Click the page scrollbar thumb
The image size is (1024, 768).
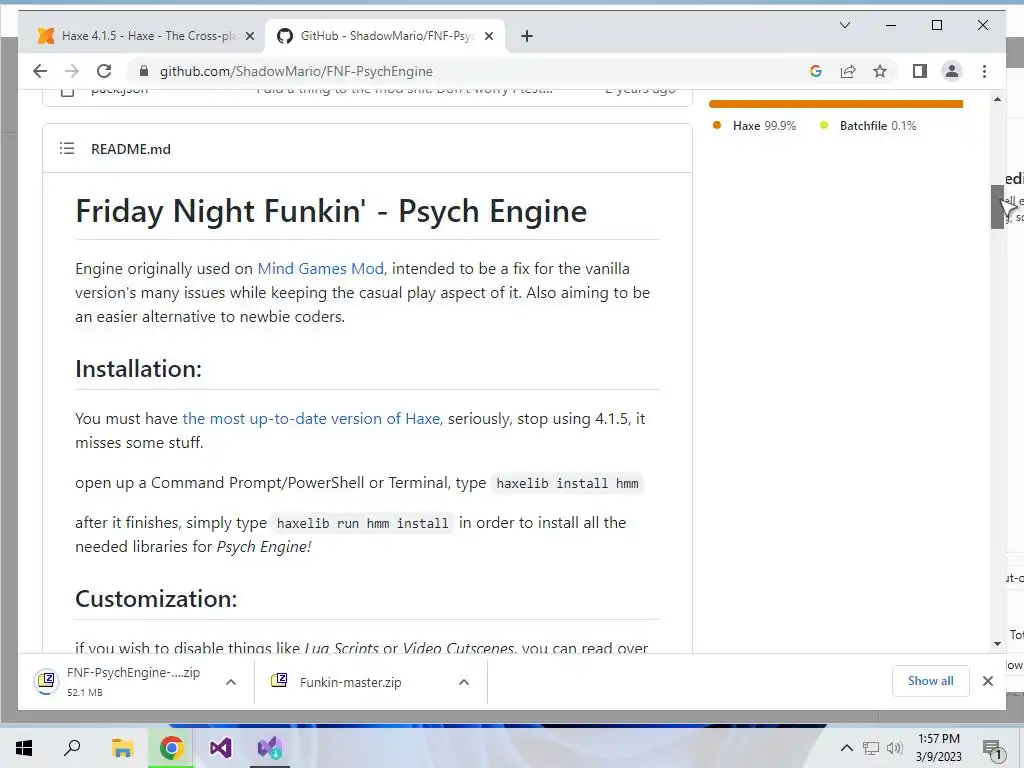click(x=997, y=207)
